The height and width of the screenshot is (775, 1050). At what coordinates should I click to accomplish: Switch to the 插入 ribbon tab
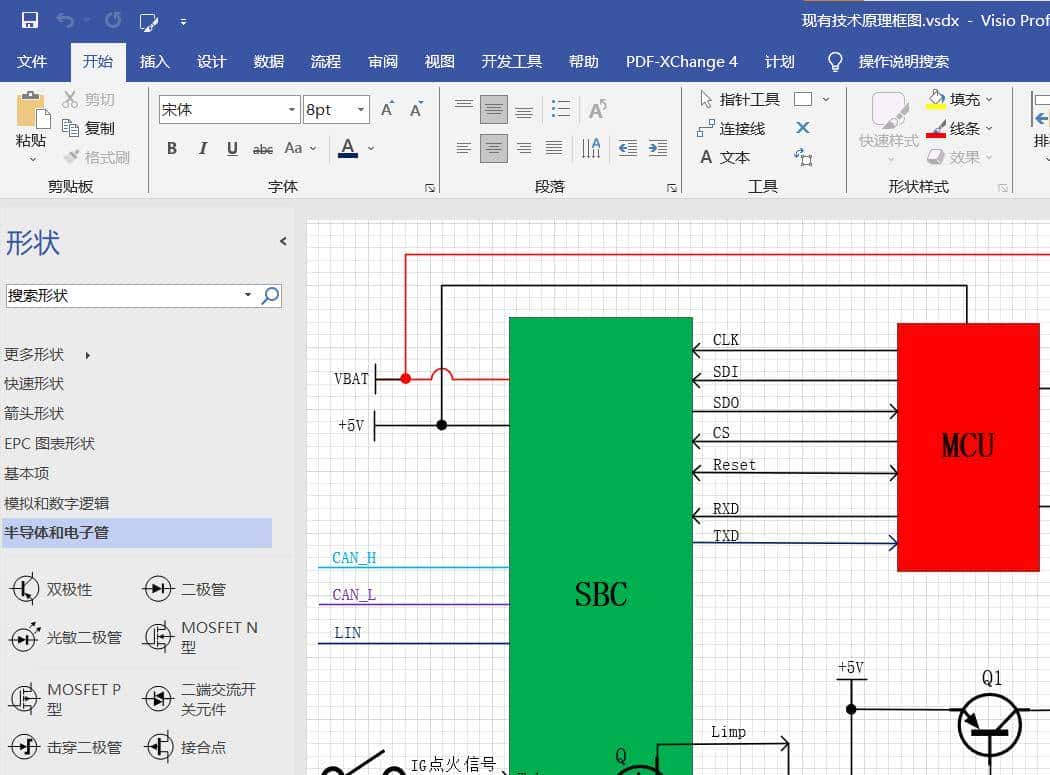(x=154, y=61)
